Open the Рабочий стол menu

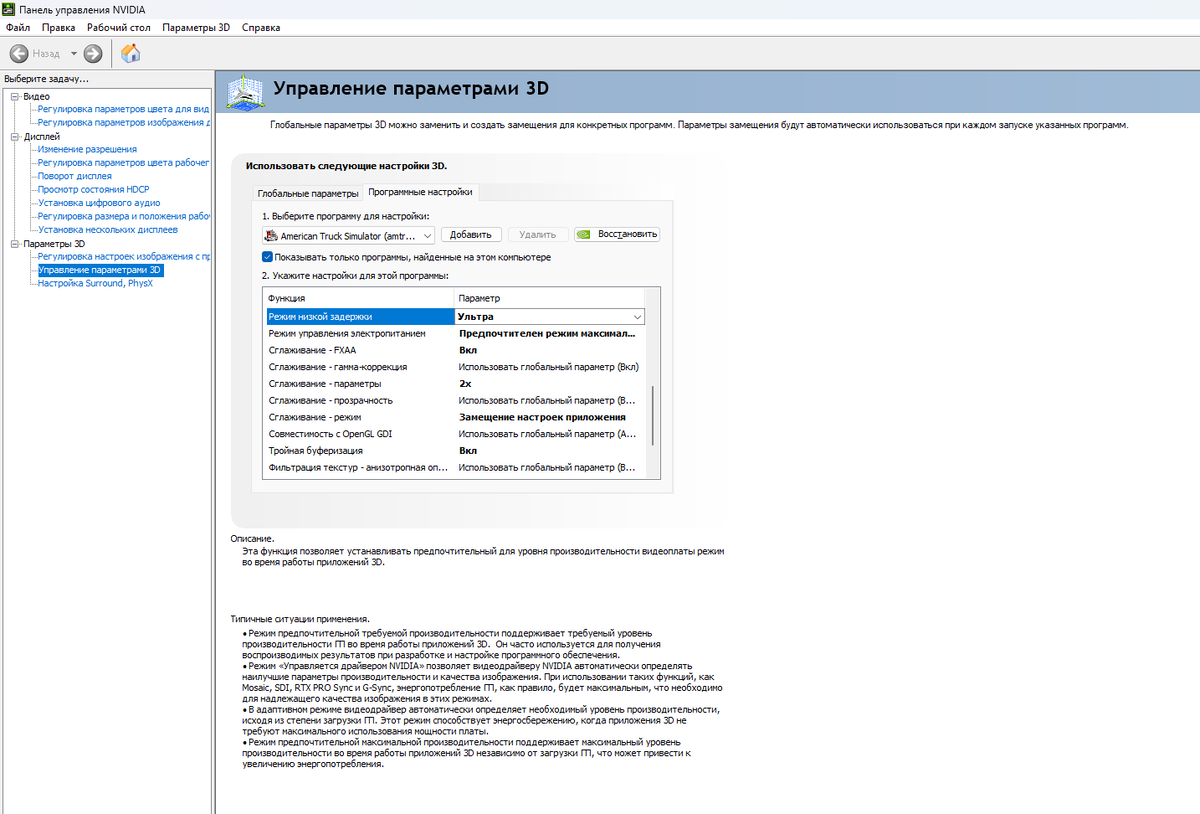[119, 27]
